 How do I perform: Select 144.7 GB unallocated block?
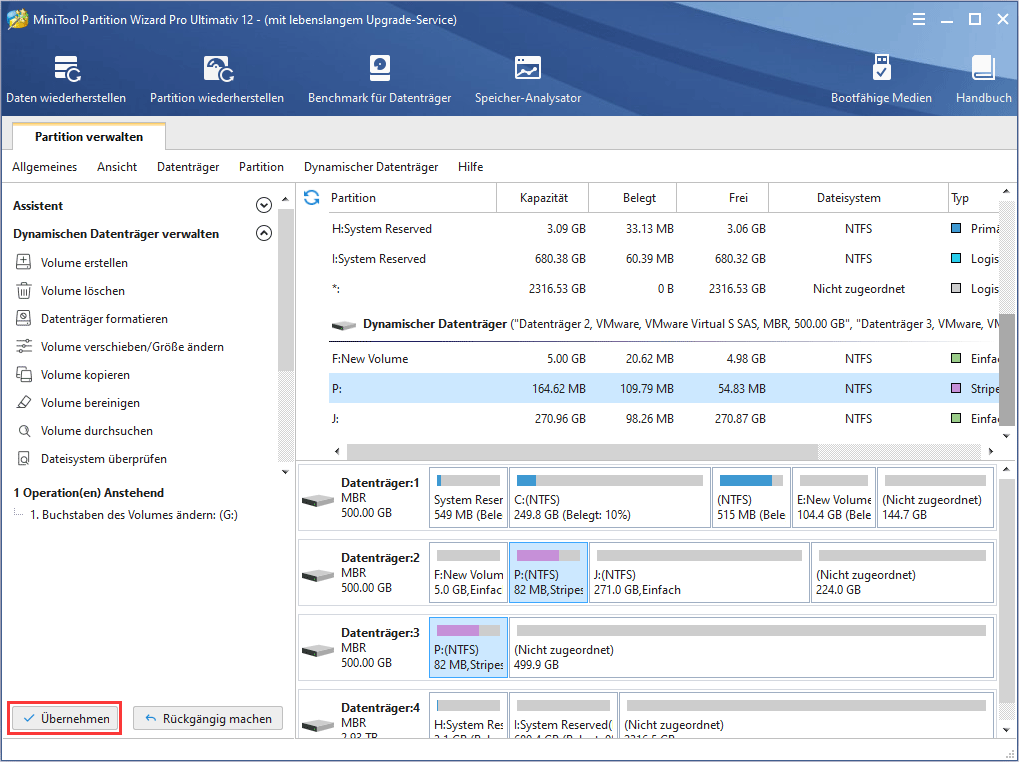point(936,498)
